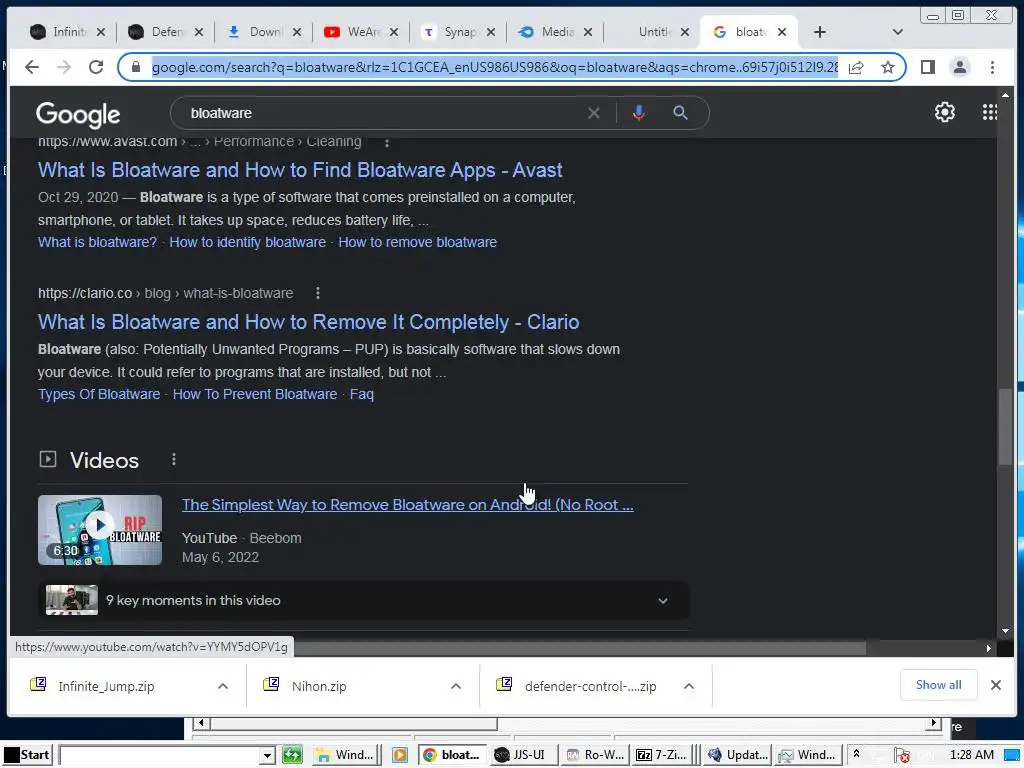Open options menu beside the Videos heading
The height and width of the screenshot is (768, 1024).
pyautogui.click(x=174, y=460)
